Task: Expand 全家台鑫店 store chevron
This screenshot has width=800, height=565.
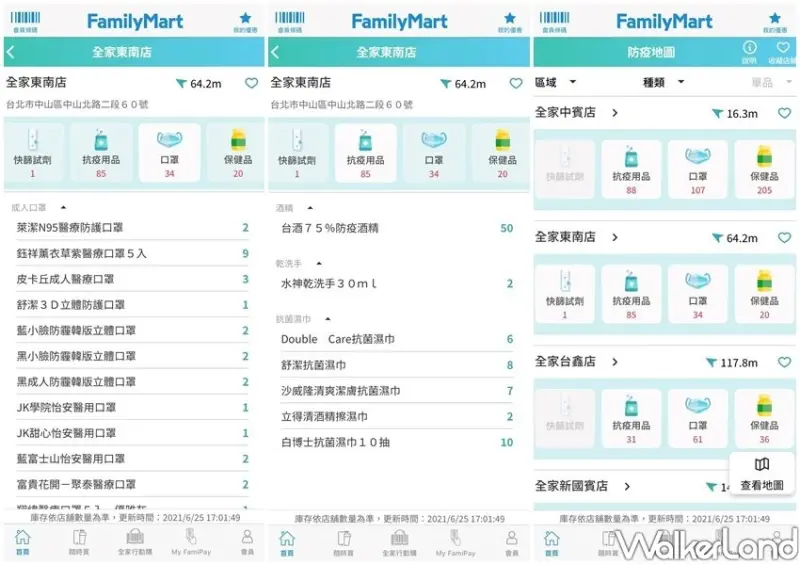Action: click(615, 362)
